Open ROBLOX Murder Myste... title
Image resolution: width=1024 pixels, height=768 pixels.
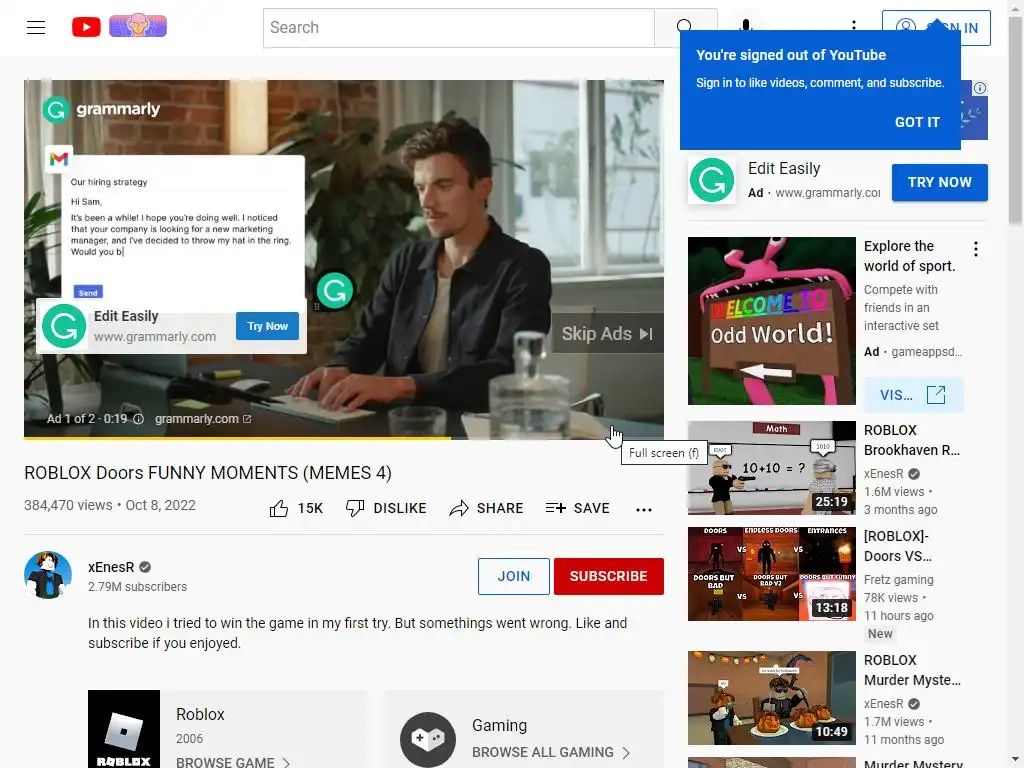(x=912, y=670)
